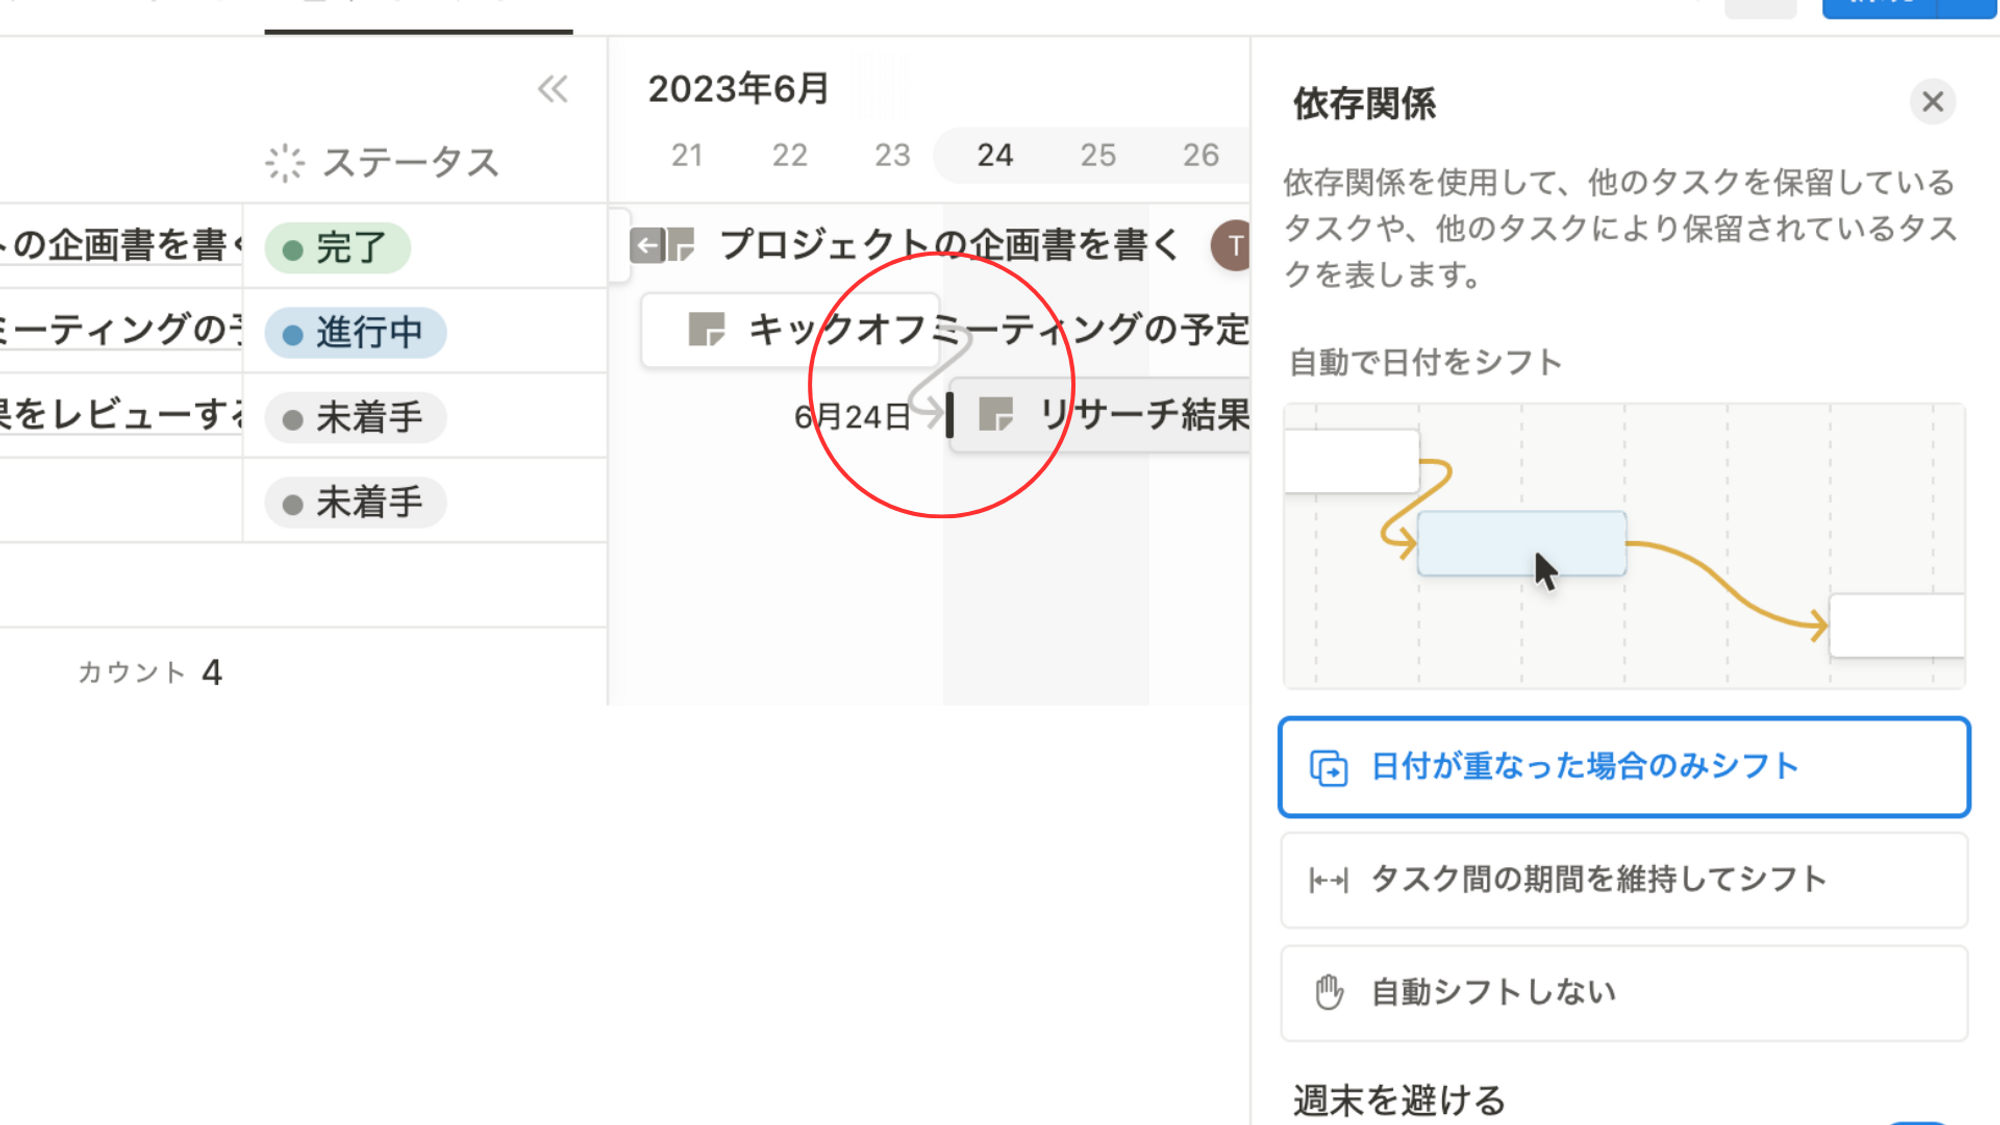Close the 依存関係 panel
This screenshot has height=1125, width=2000.
tap(1932, 102)
